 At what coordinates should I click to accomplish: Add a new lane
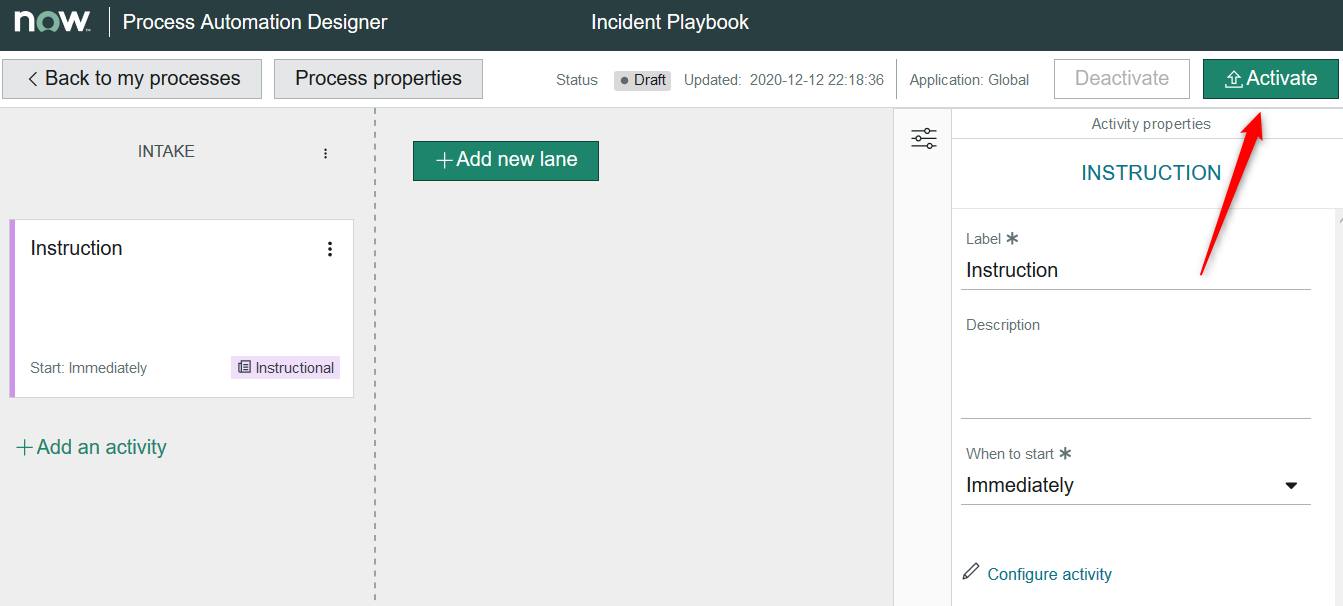505,160
